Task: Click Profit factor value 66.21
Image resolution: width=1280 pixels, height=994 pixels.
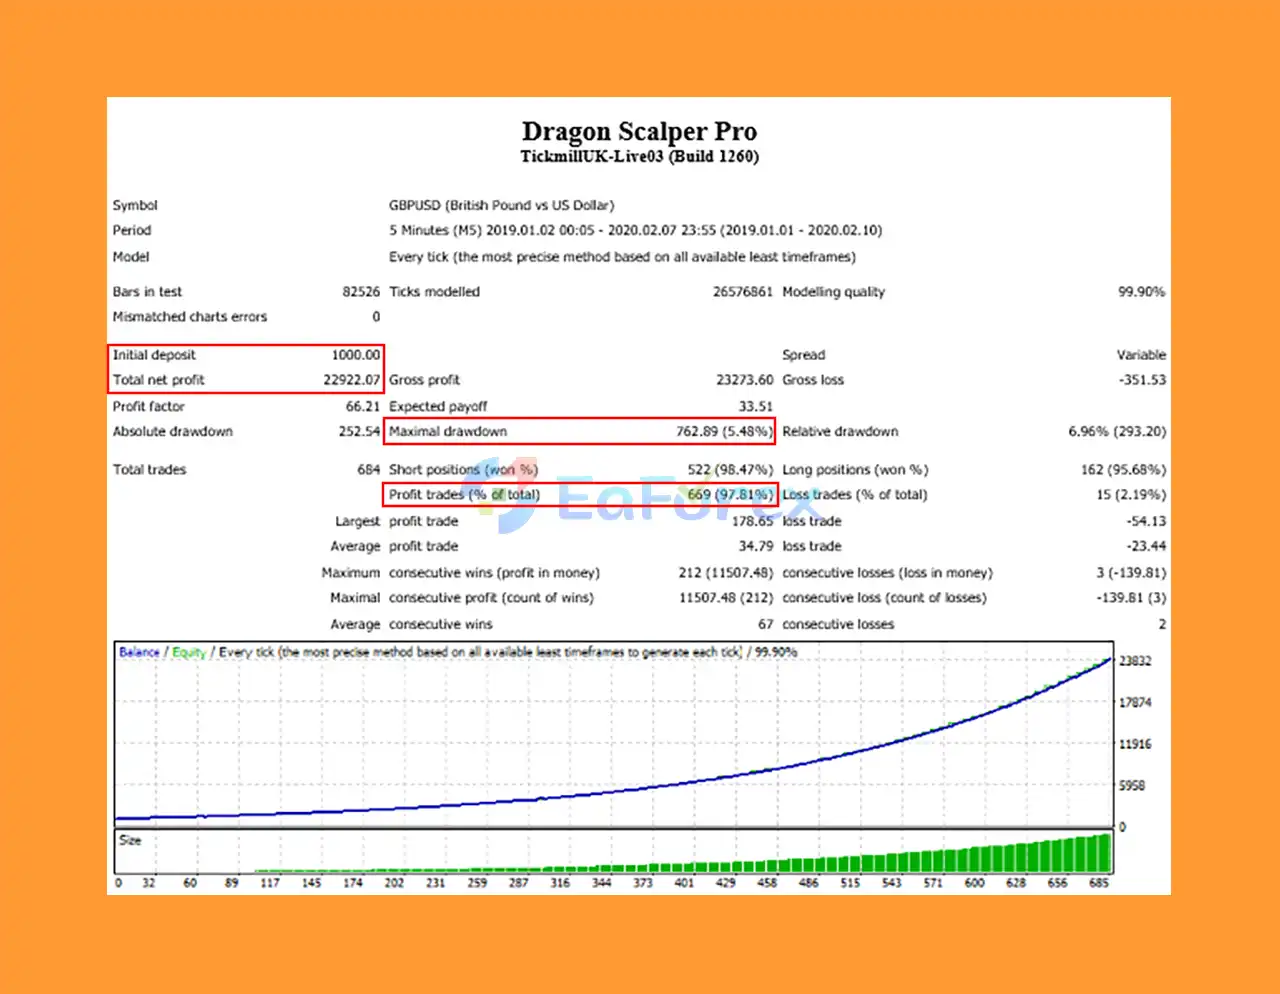Action: [x=363, y=407]
